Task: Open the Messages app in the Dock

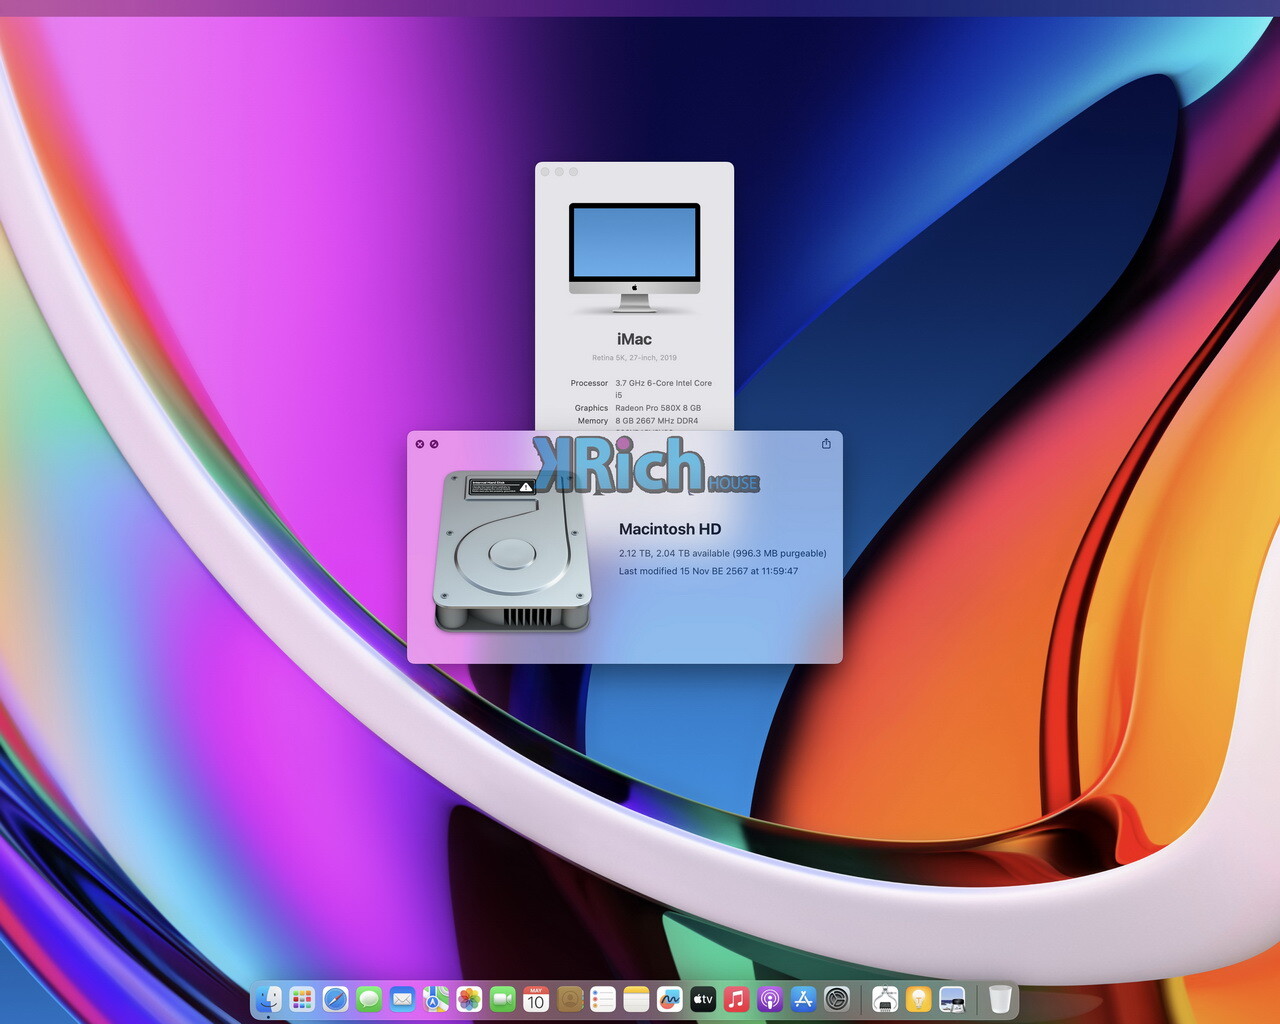Action: click(369, 998)
